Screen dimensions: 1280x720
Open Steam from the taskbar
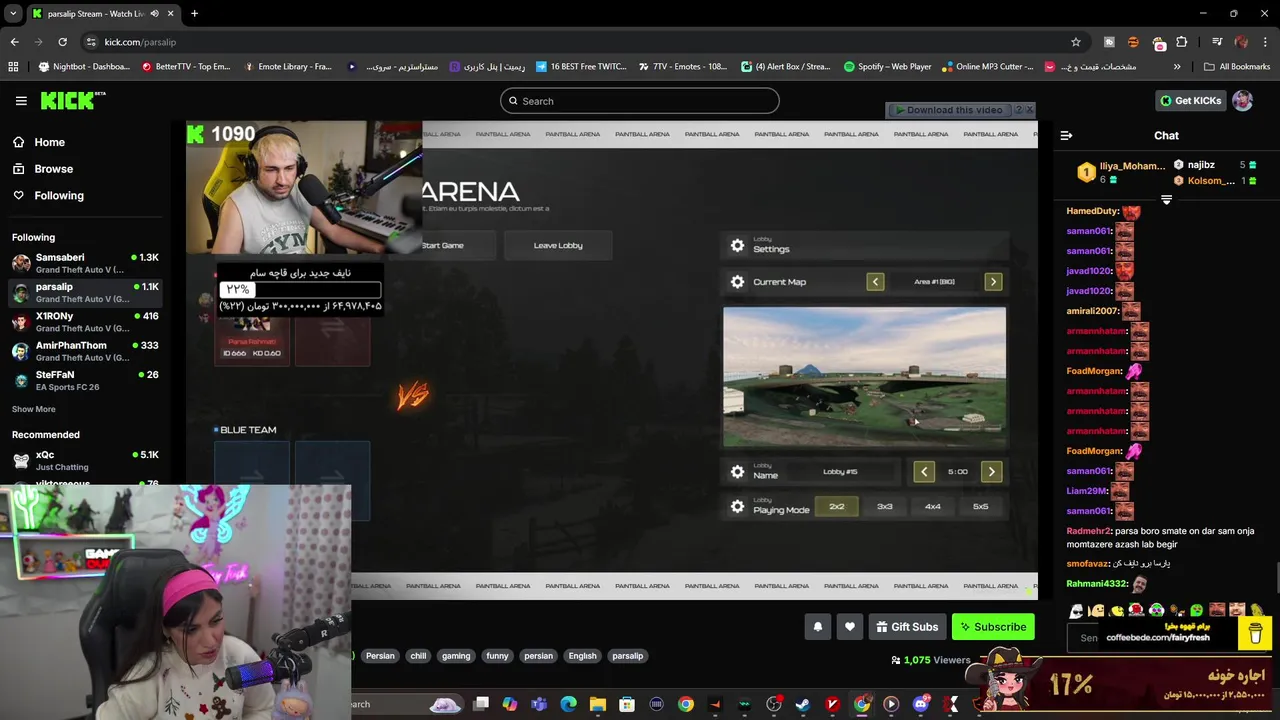point(803,704)
